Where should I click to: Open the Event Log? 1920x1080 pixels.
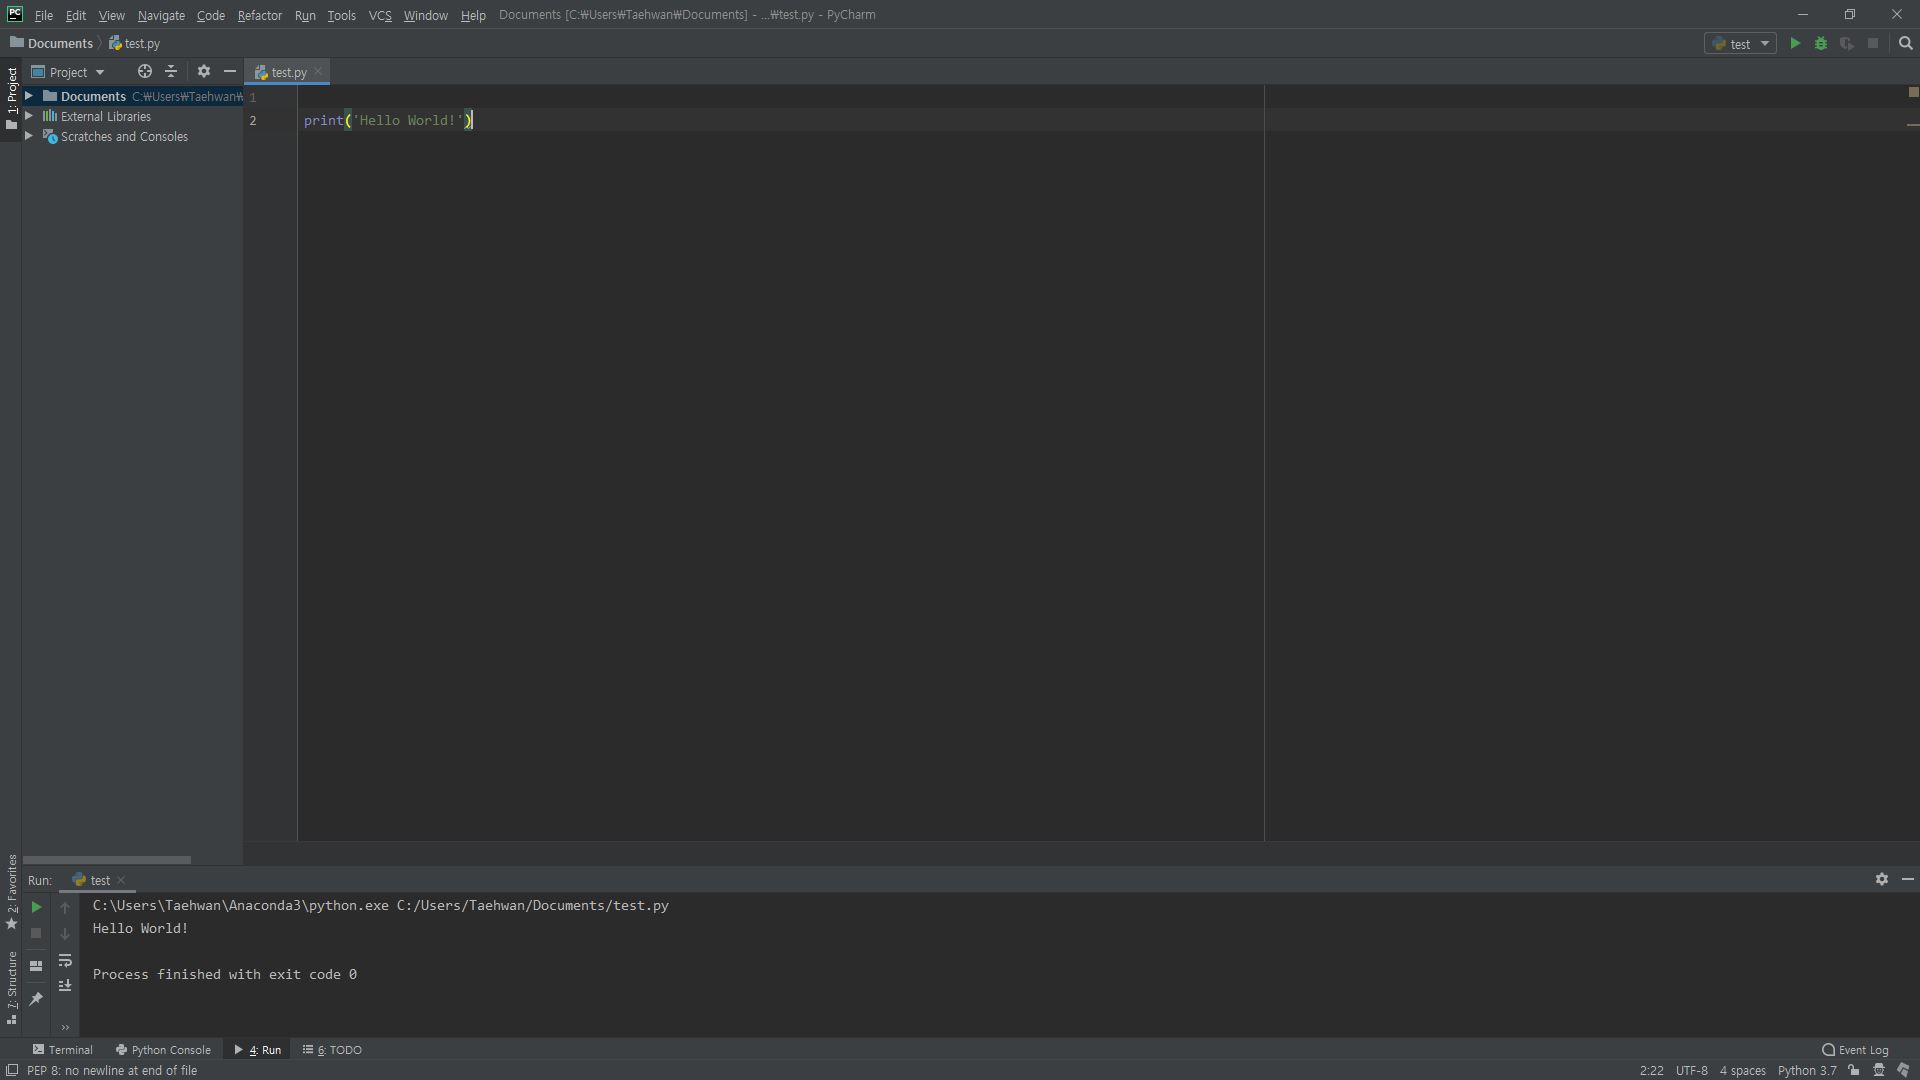click(1855, 1050)
